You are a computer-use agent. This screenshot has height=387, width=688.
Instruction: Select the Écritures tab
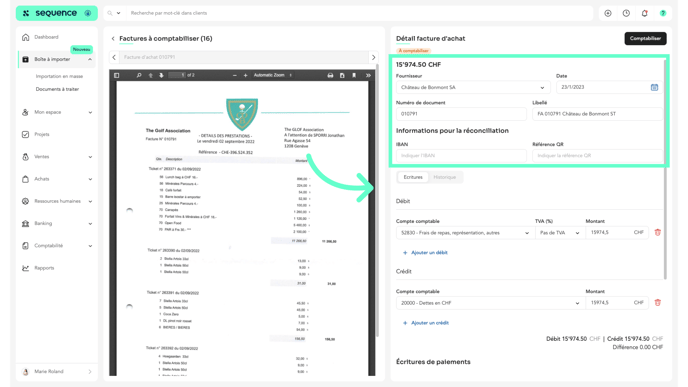[x=413, y=177]
